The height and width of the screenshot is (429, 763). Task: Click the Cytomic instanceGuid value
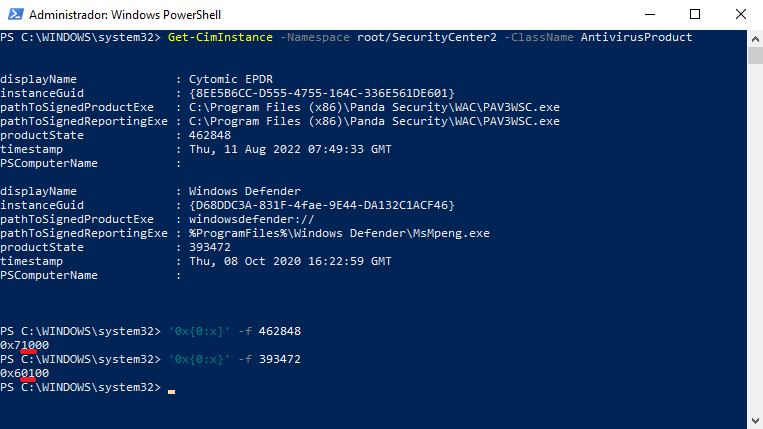pos(321,92)
